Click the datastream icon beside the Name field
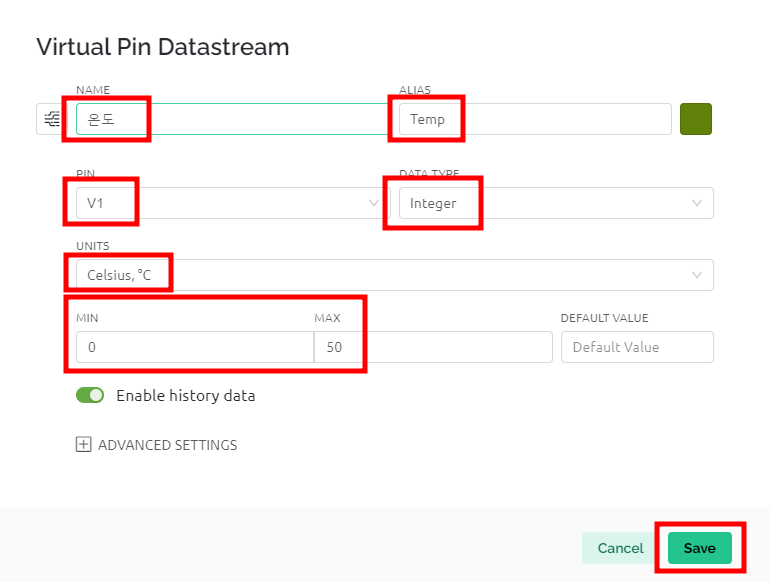Image resolution: width=770 pixels, height=582 pixels. point(52,119)
